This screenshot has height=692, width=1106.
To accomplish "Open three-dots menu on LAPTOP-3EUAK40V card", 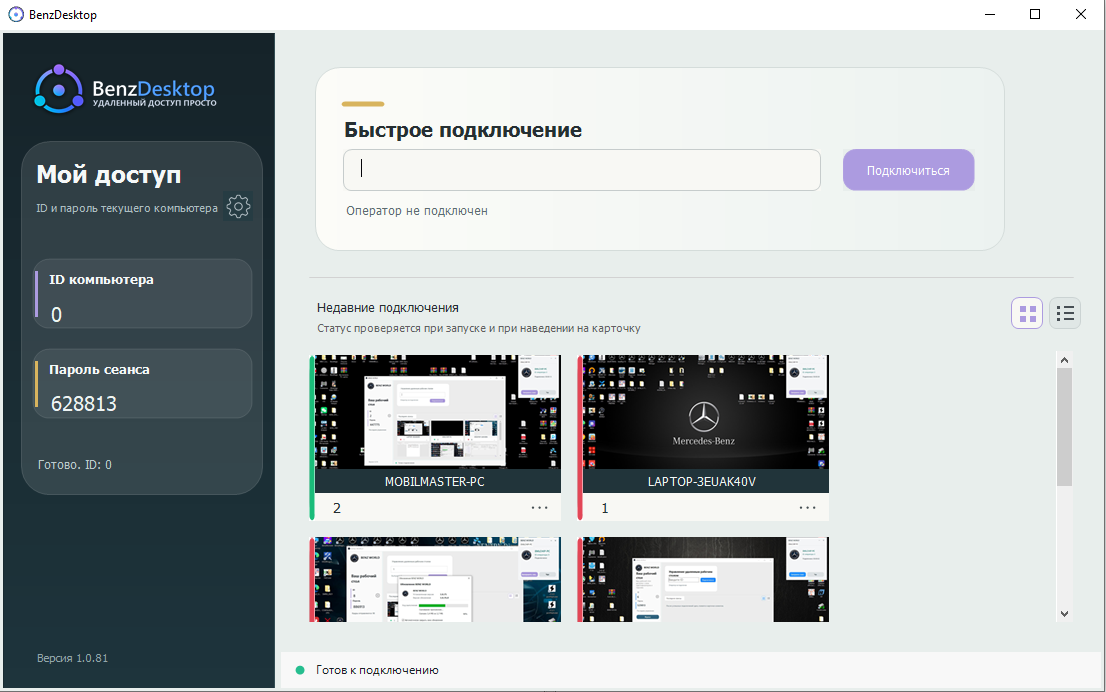I will 808,508.
